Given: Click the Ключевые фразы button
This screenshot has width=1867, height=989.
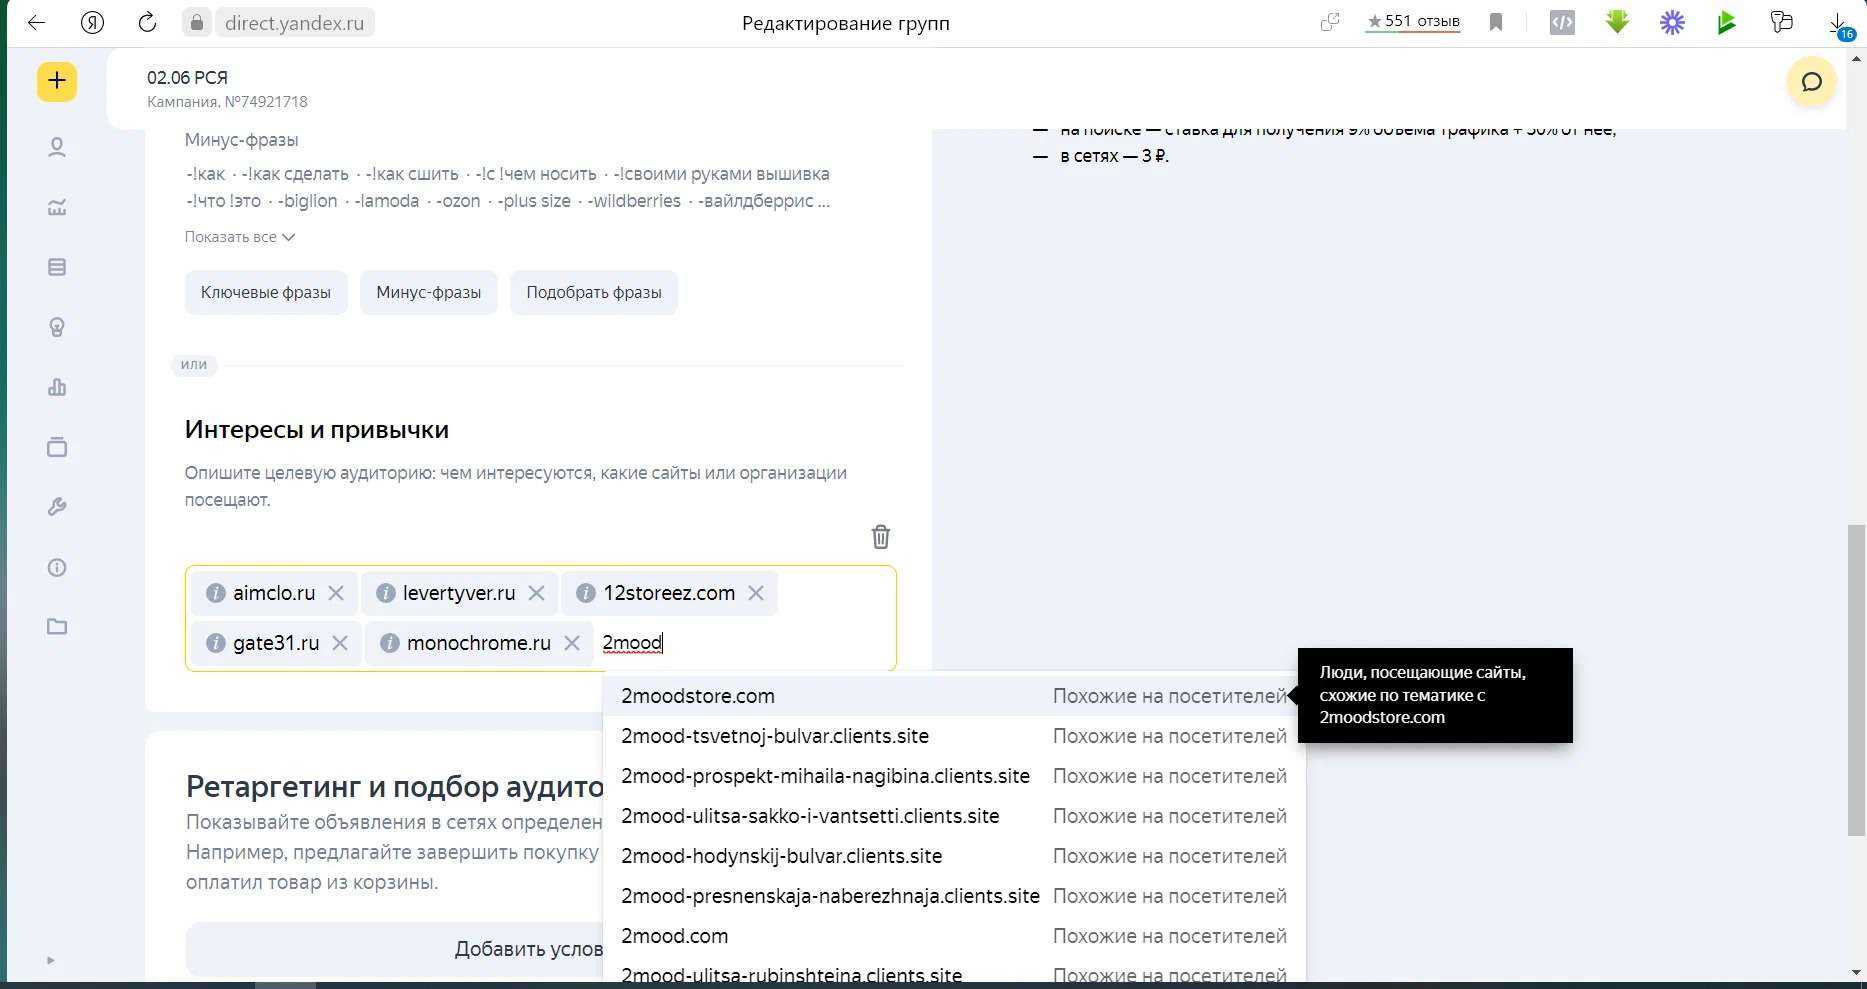Looking at the screenshot, I should 266,292.
